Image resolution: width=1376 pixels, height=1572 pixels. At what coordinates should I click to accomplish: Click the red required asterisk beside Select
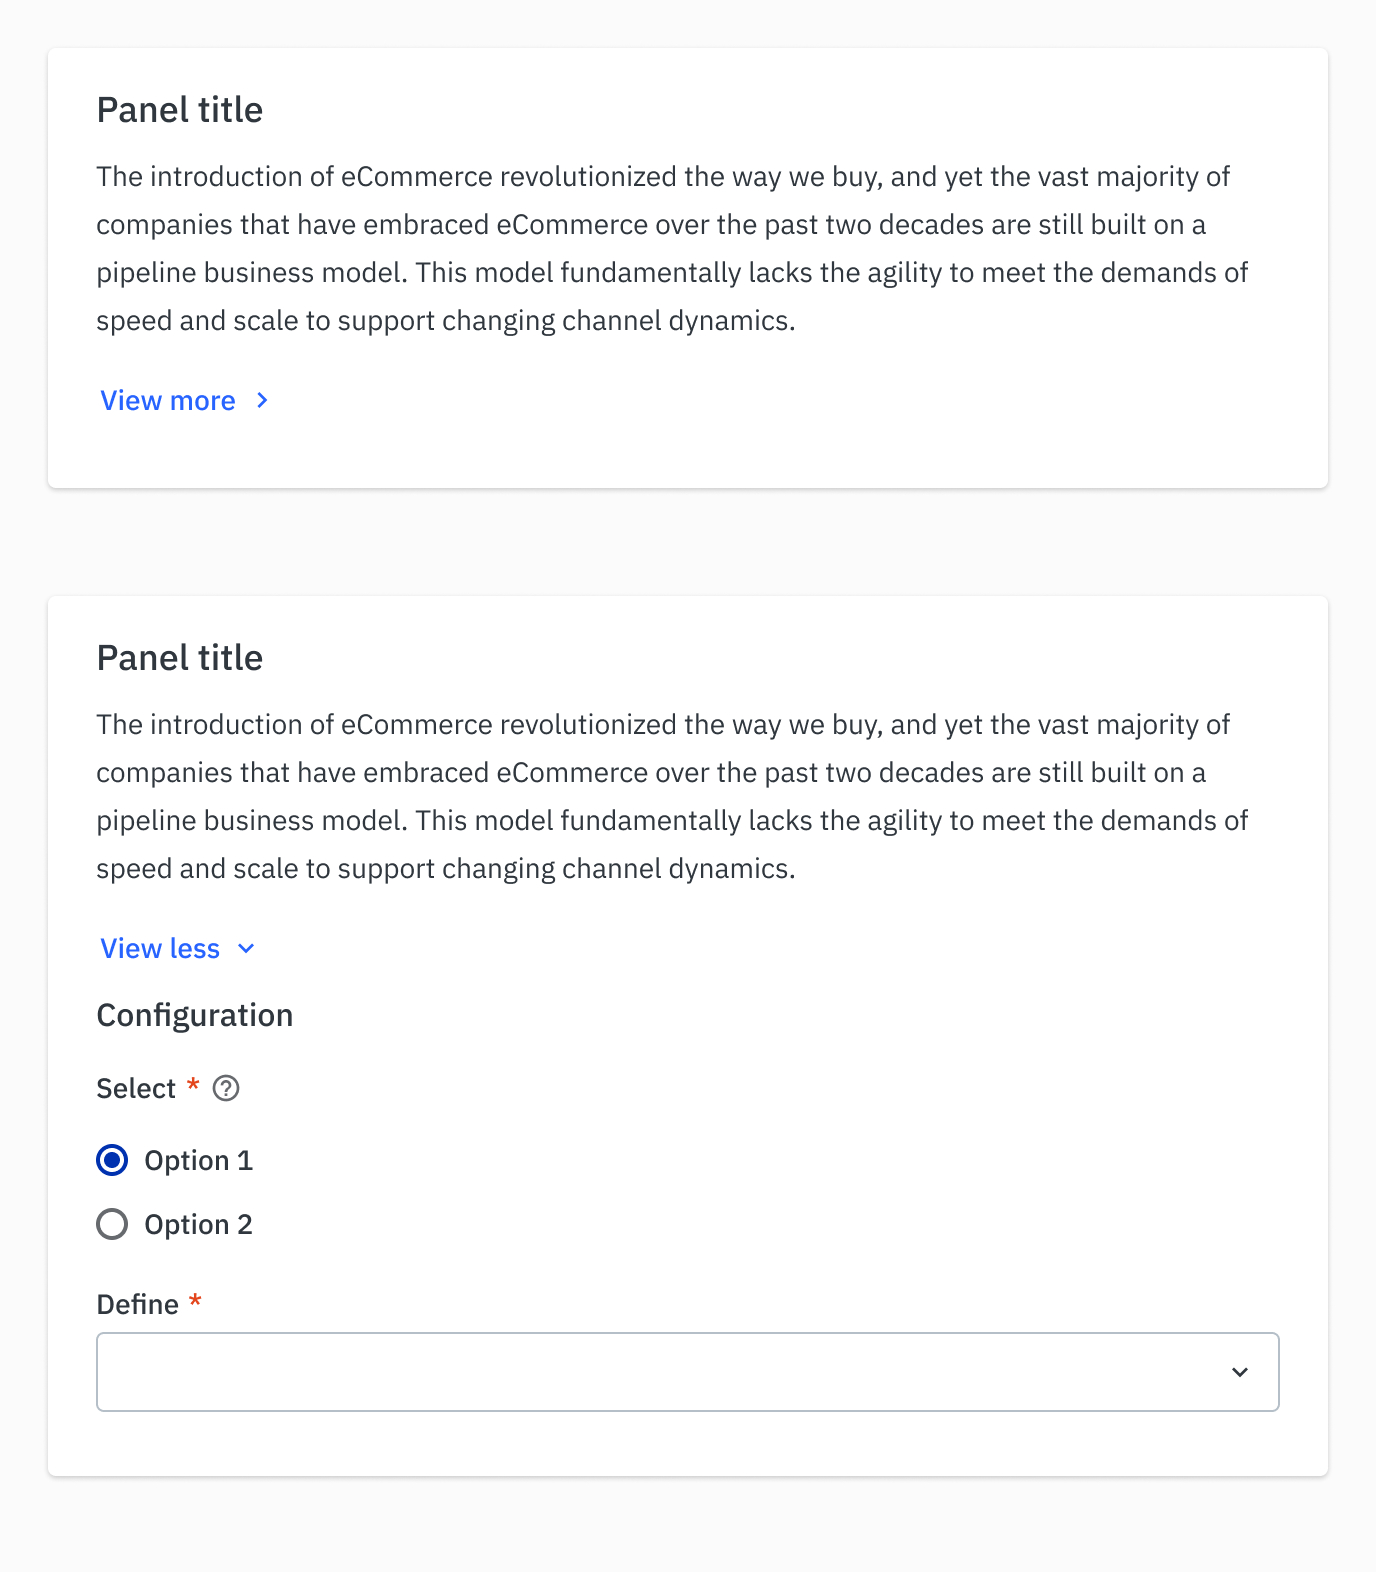pyautogui.click(x=193, y=1085)
